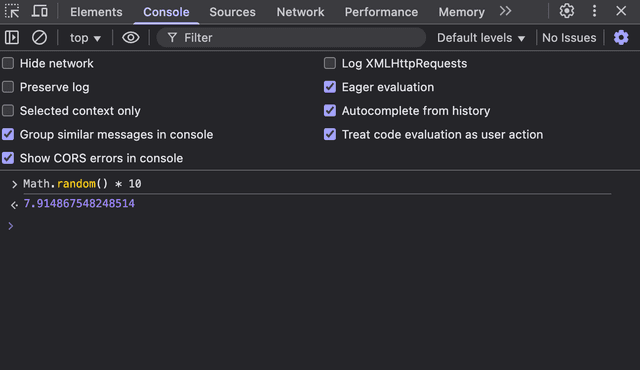Open the three-dot customize menu
The height and width of the screenshot is (370, 640).
[x=594, y=11]
